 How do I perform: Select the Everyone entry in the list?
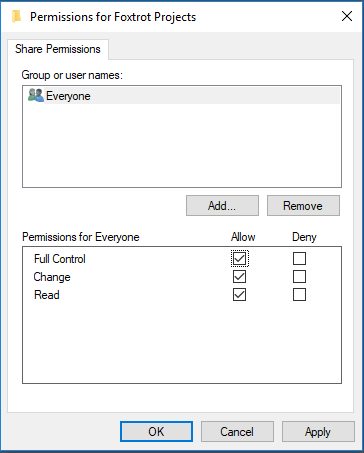[x=182, y=96]
